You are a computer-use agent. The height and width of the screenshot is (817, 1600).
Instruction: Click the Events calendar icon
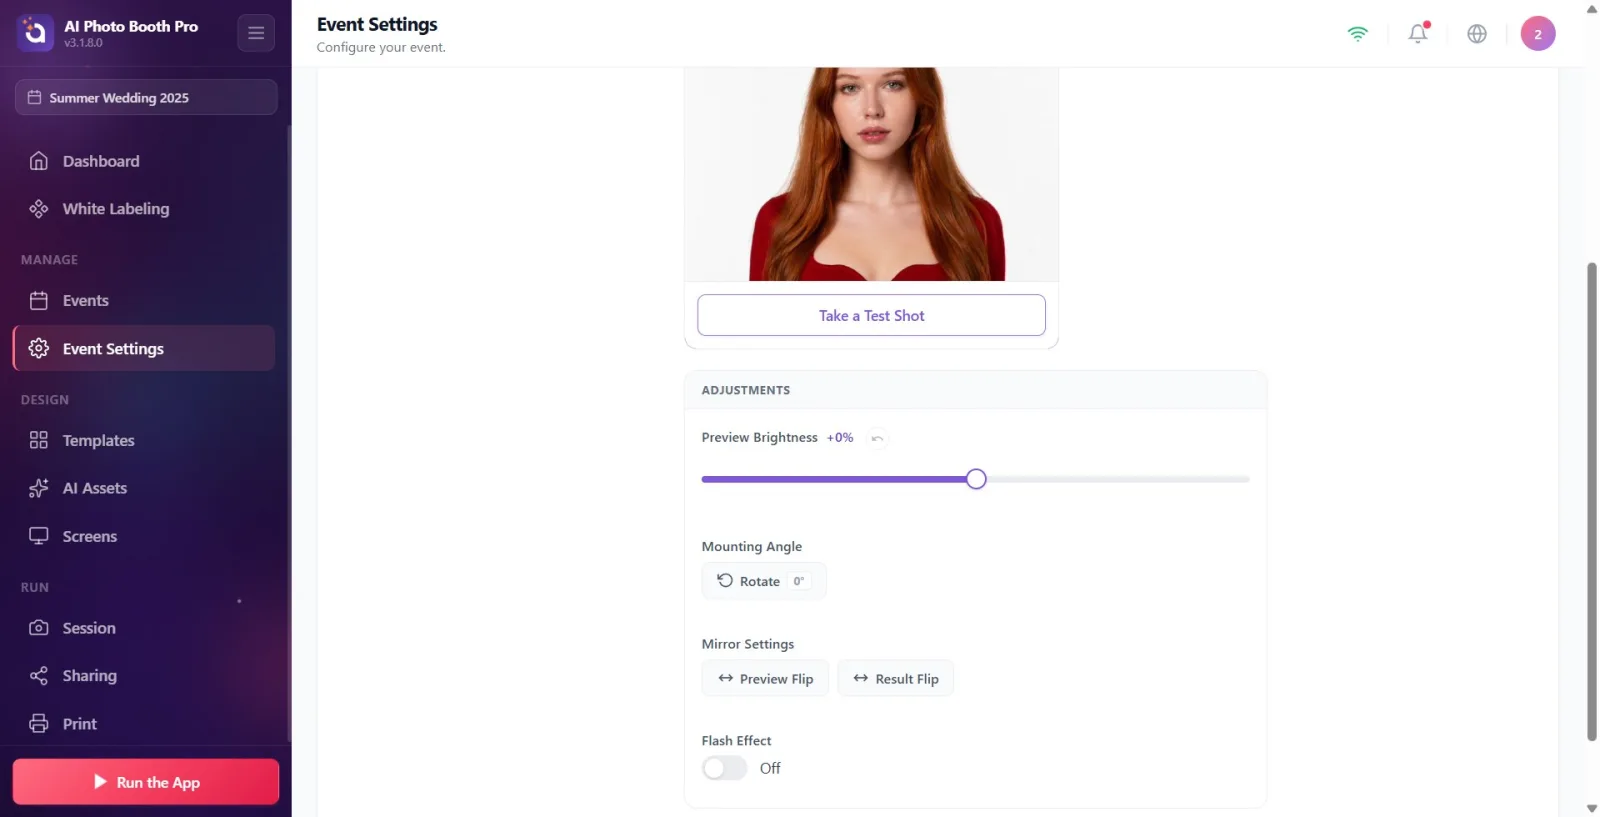39,300
